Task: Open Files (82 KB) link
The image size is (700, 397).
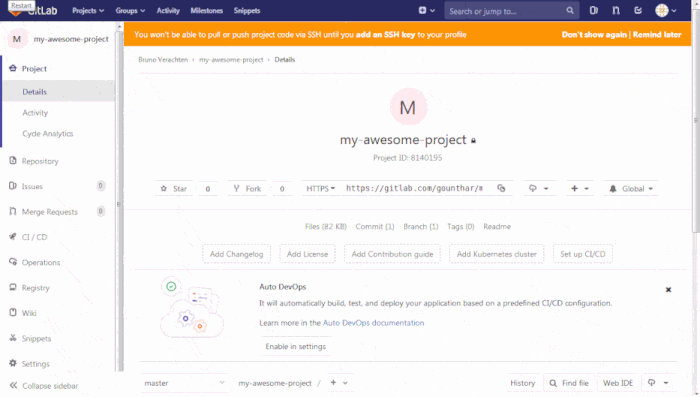Action: click(326, 226)
